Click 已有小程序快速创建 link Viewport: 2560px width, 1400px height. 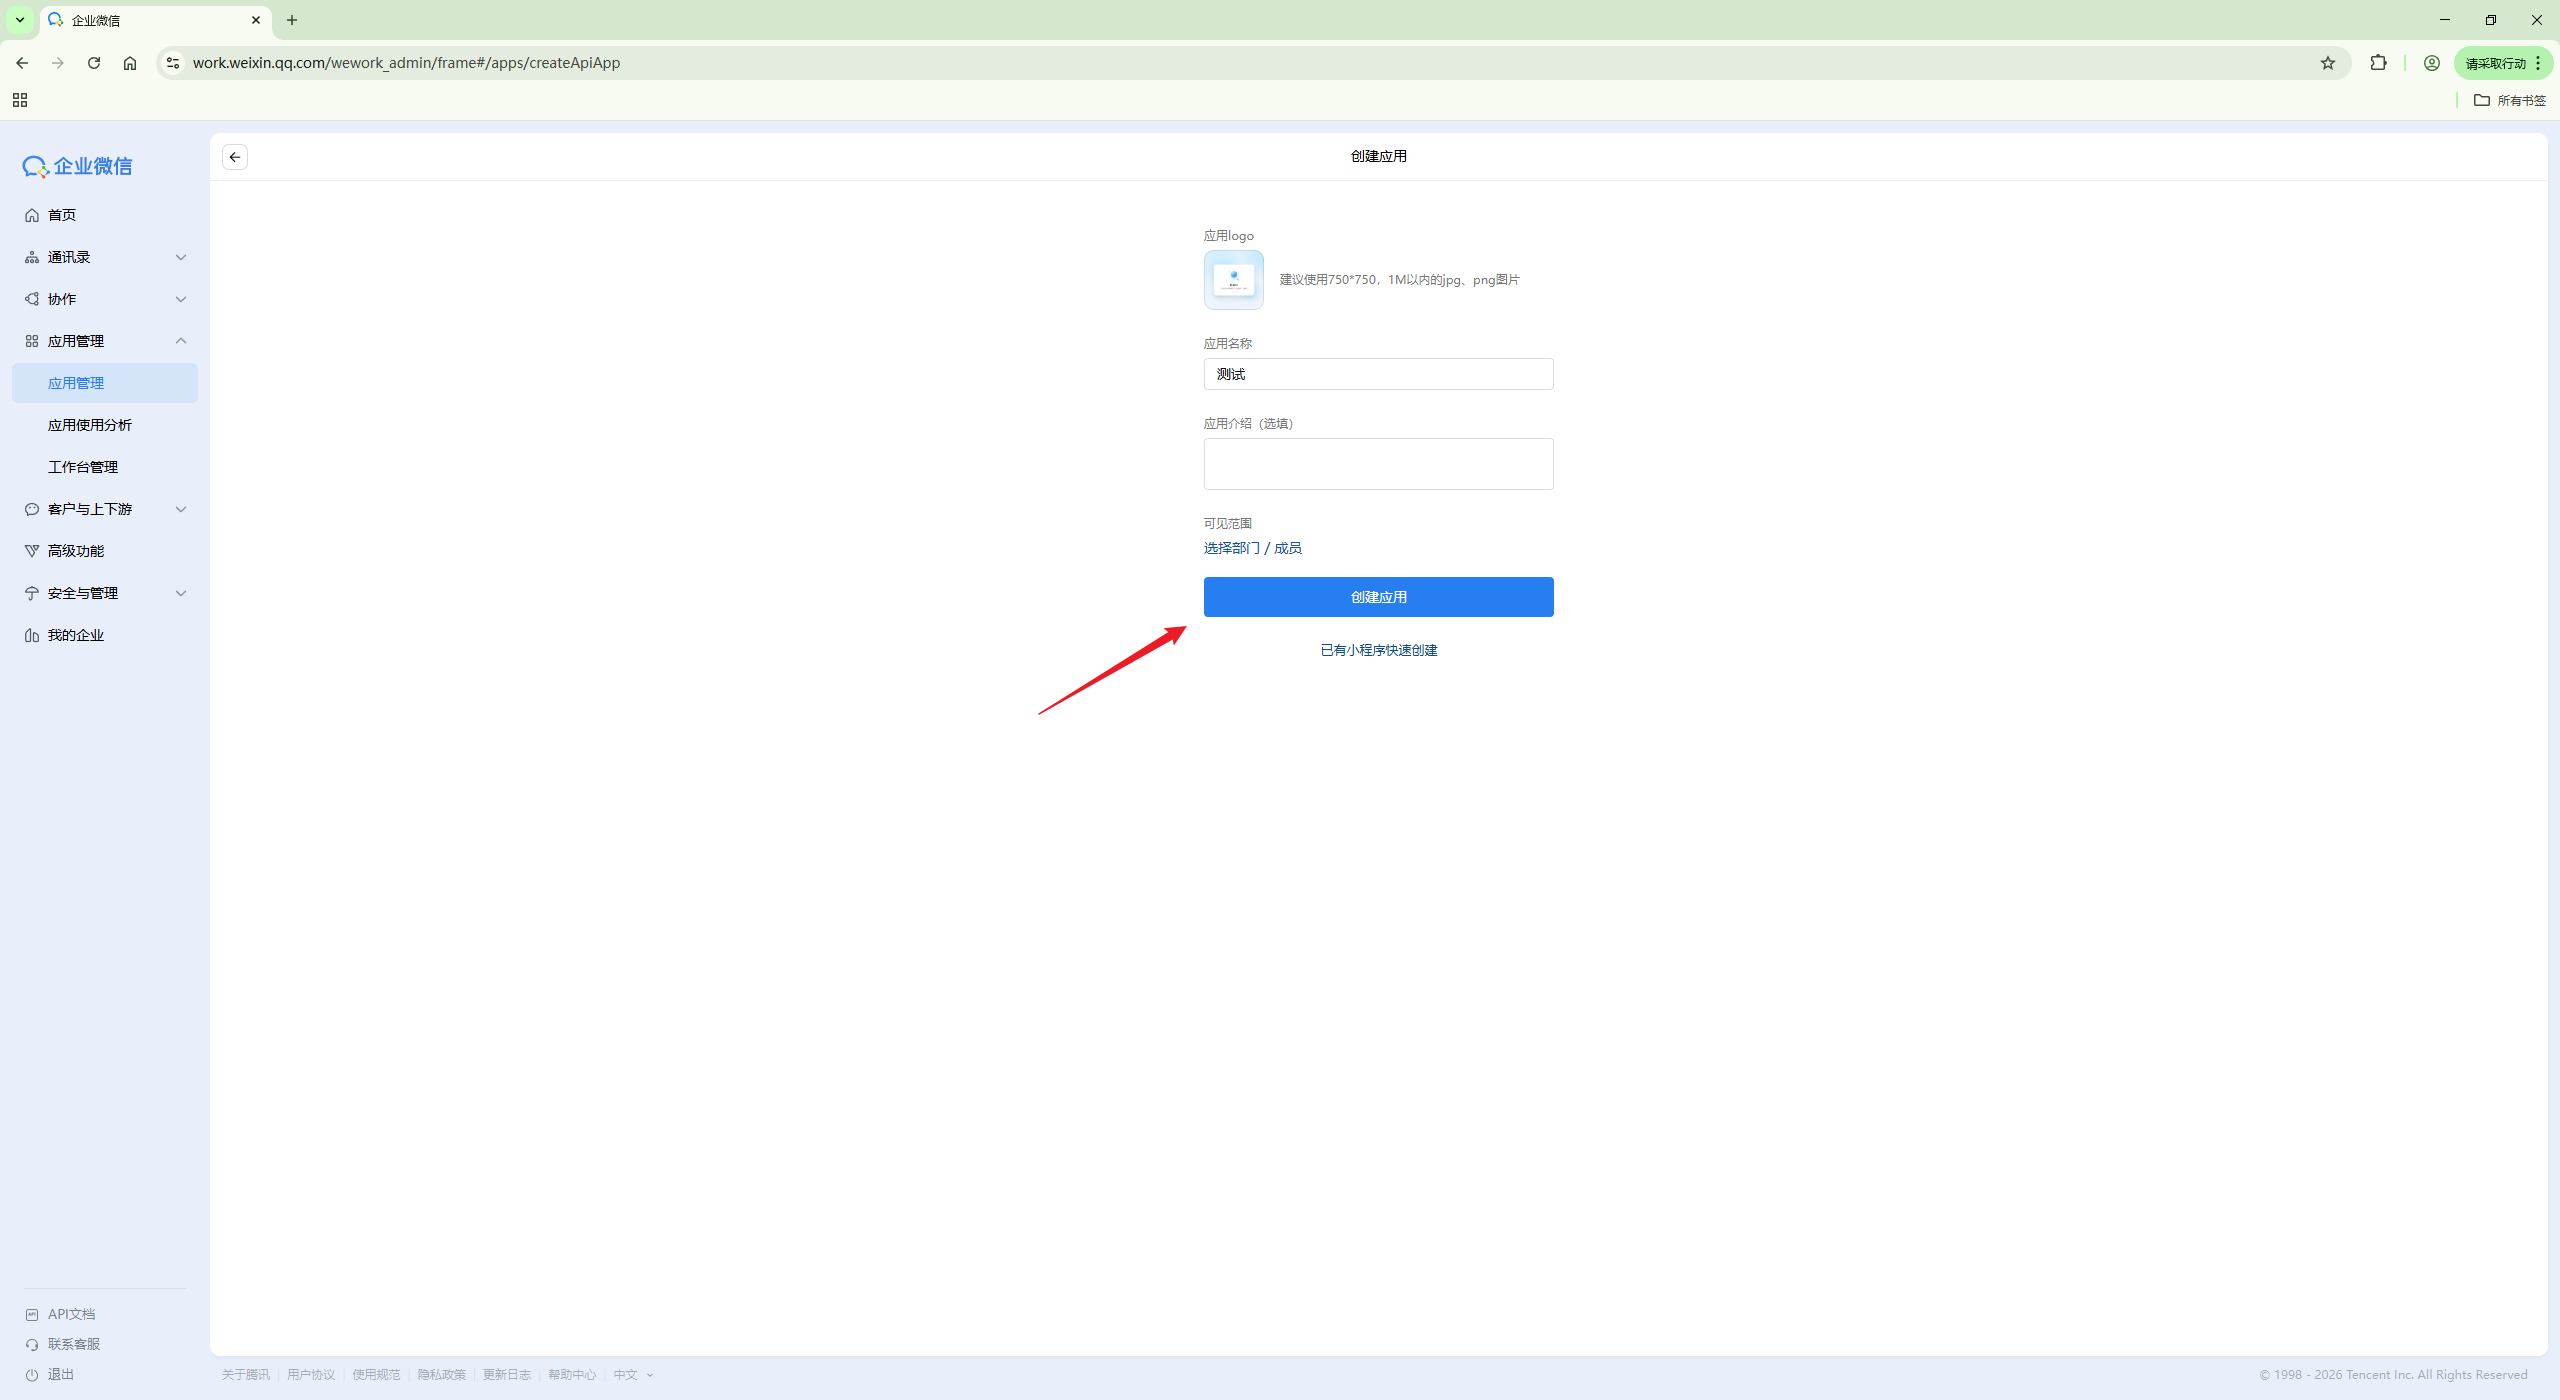tap(1378, 650)
